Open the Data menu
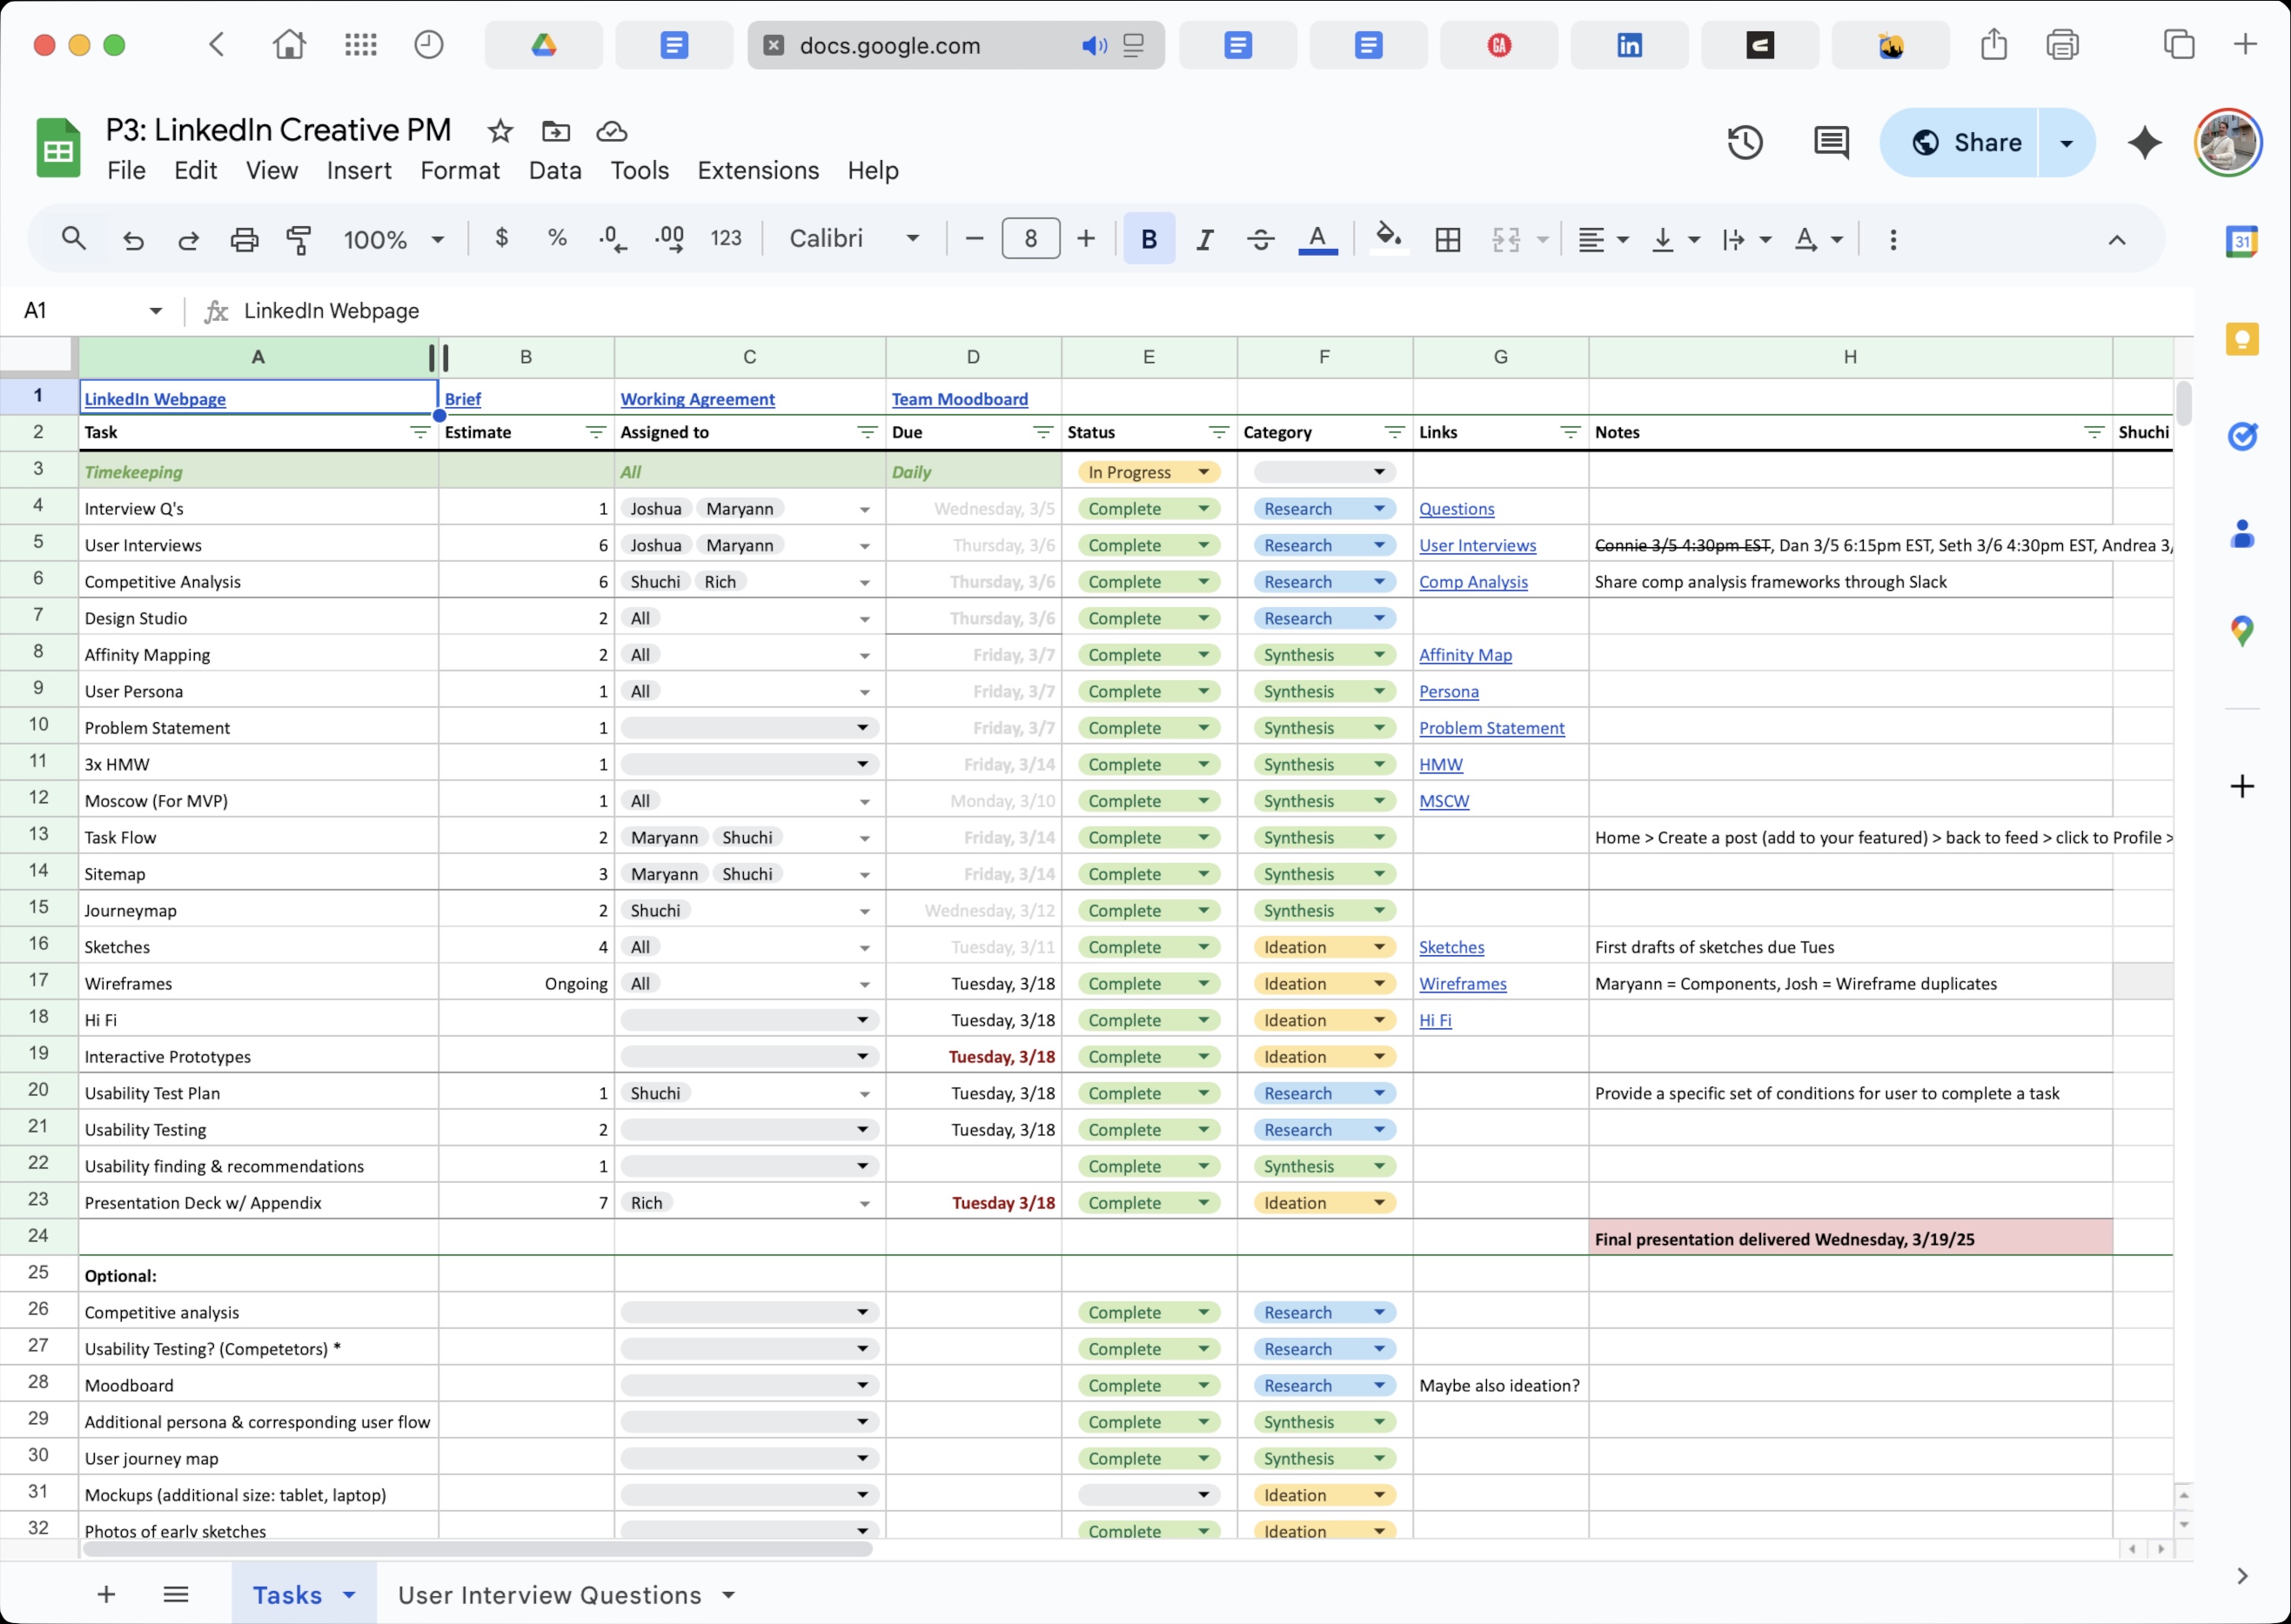 click(555, 171)
